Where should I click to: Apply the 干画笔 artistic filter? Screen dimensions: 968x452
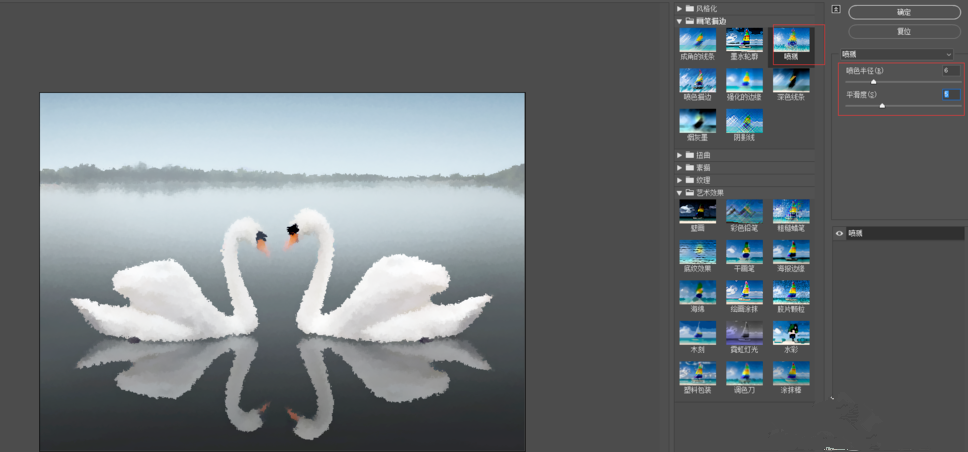(x=744, y=252)
